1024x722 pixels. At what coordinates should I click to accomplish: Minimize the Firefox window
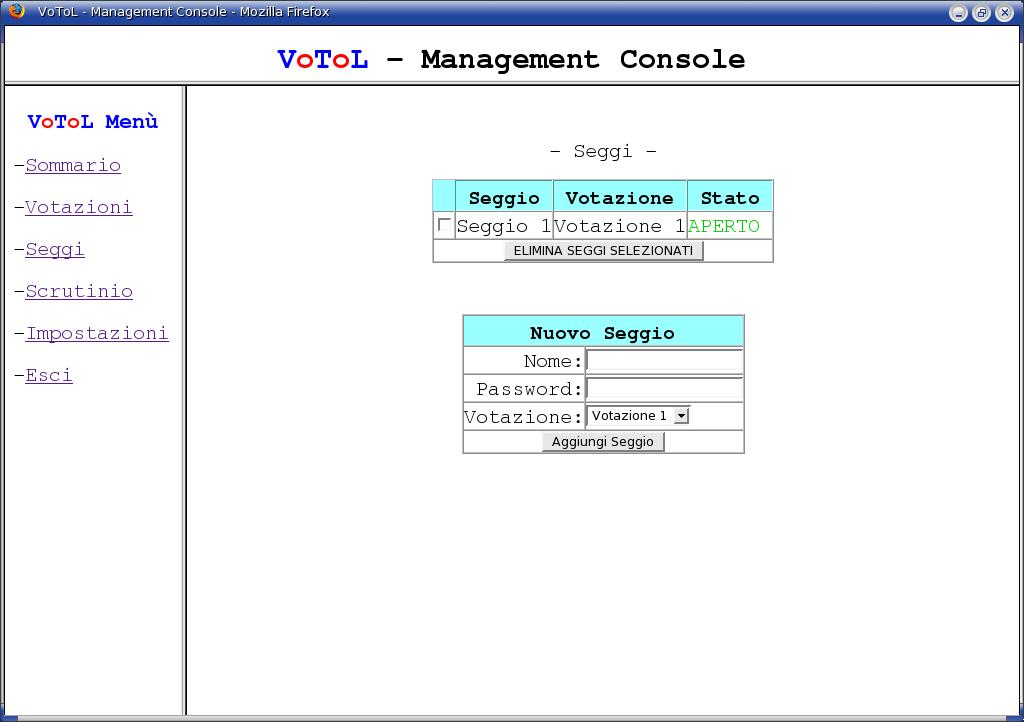[958, 13]
